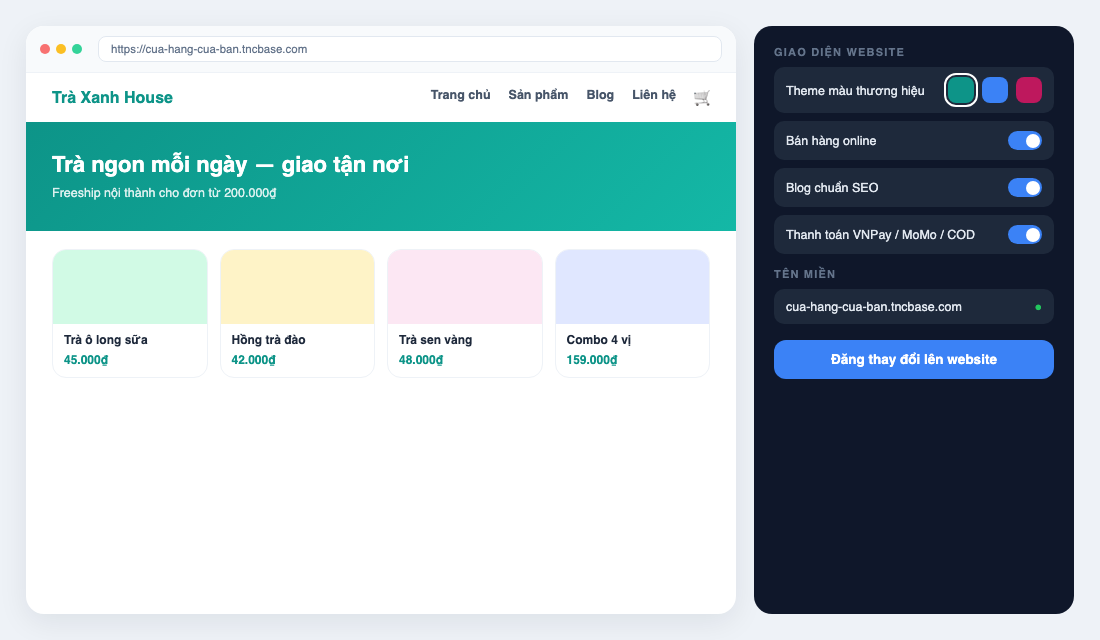The height and width of the screenshot is (640, 1100).
Task: Open the Trà ô long sữa product image
Action: [x=130, y=287]
